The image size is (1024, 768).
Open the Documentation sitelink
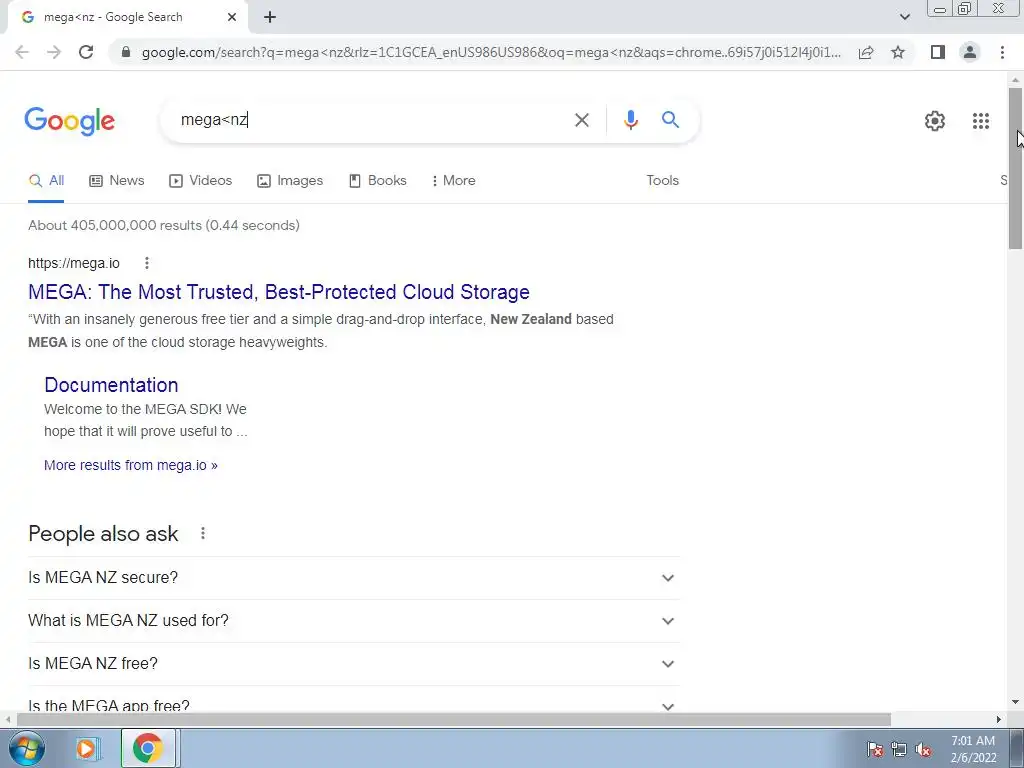click(x=111, y=385)
